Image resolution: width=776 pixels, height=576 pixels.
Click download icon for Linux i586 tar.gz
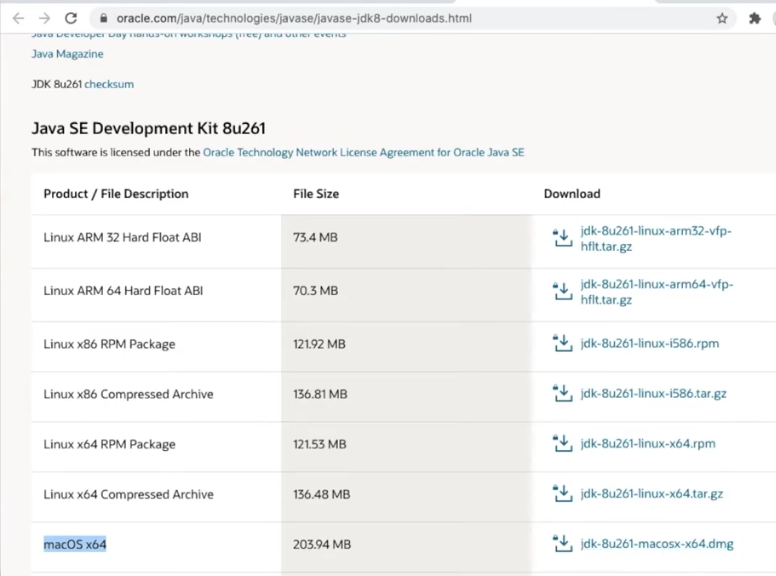pos(561,393)
